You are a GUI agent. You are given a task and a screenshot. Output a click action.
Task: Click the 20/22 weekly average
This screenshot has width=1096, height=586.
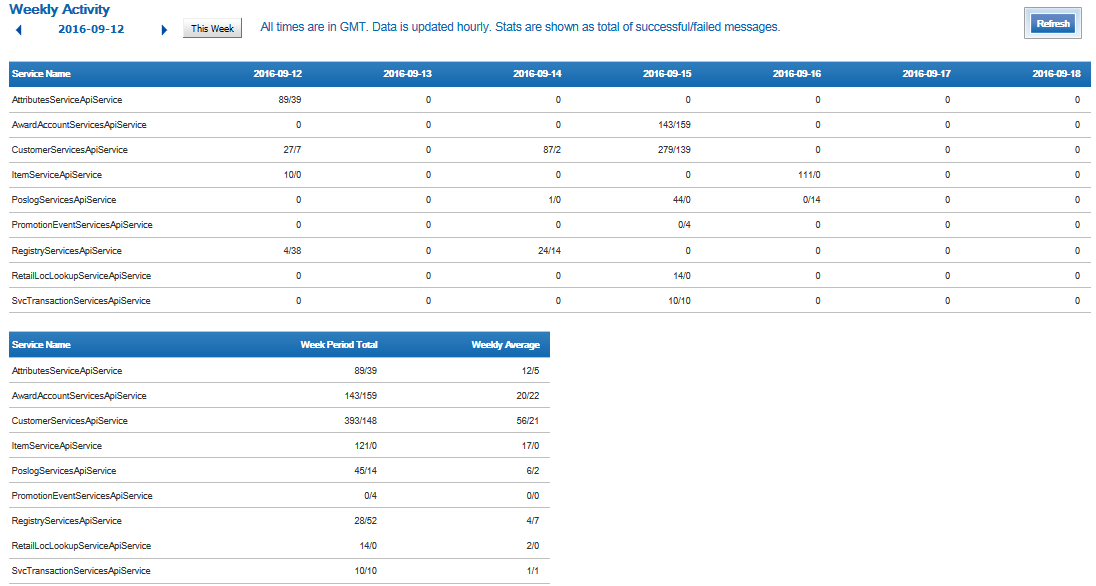pos(528,396)
